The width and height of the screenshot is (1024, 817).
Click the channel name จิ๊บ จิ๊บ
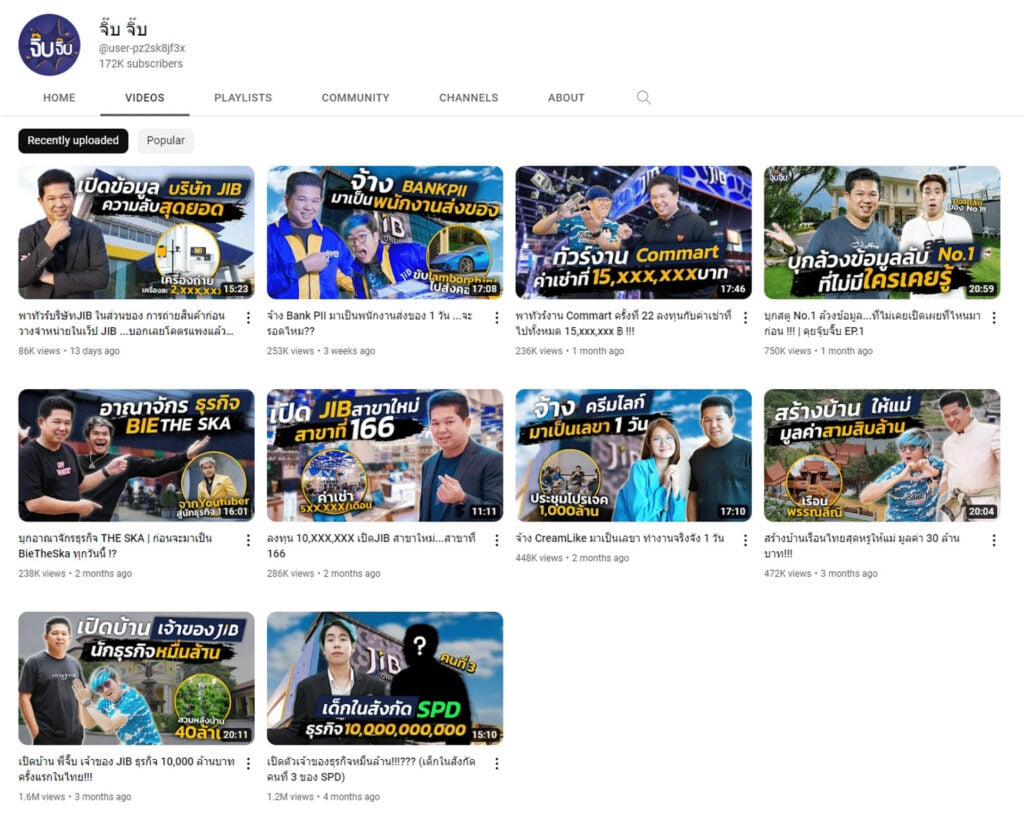pyautogui.click(x=123, y=29)
